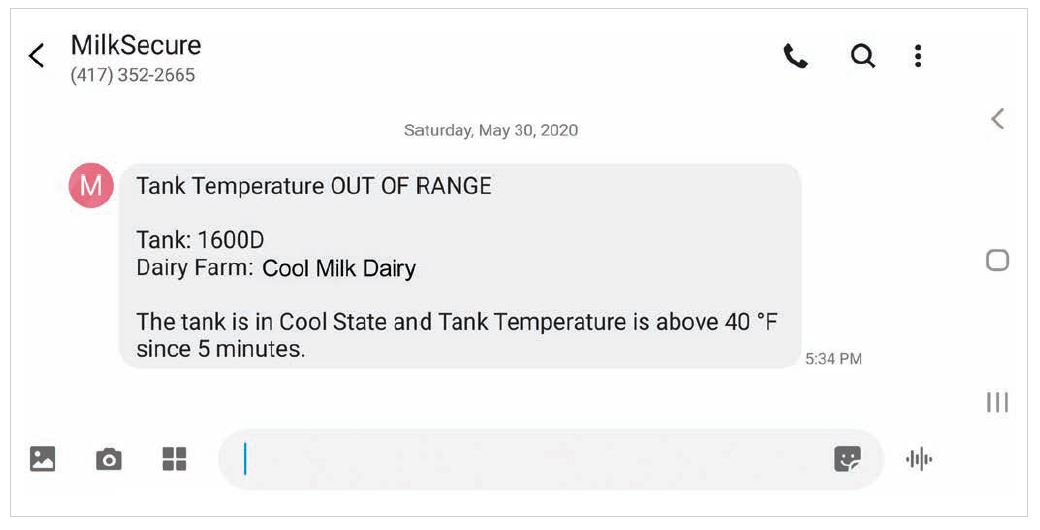Open the sticker picker in the message field

coord(847,459)
